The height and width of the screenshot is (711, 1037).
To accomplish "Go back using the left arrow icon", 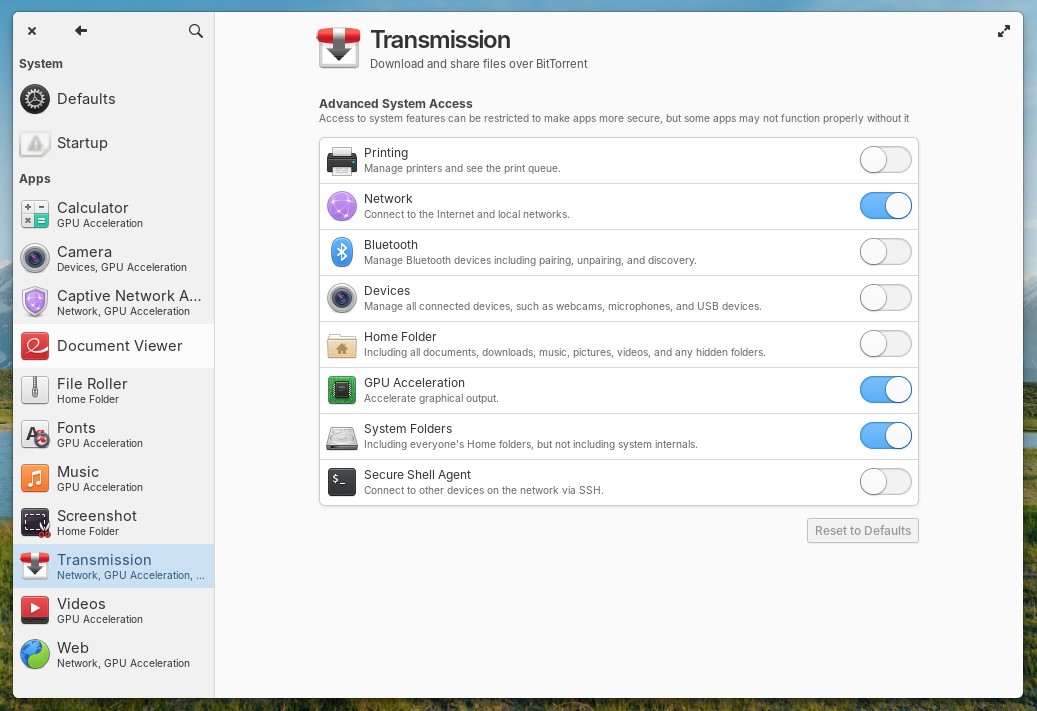I will pyautogui.click(x=81, y=30).
